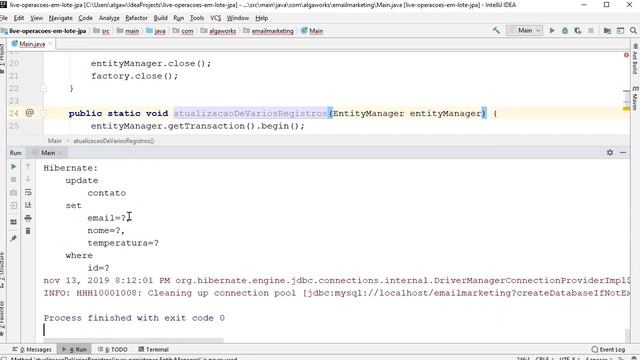
Task: Go down the console stack trace
Action: click(28, 179)
